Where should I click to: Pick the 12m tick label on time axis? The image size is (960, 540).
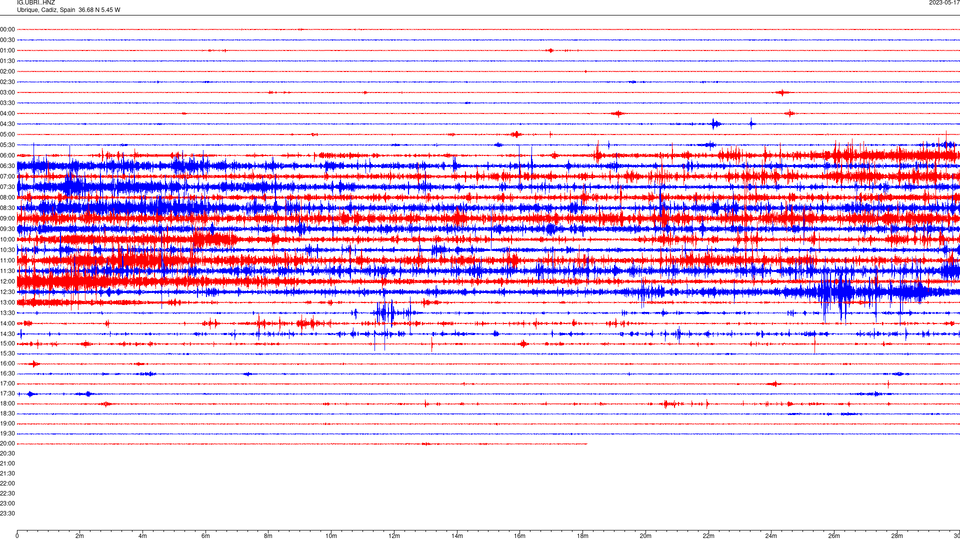click(394, 536)
